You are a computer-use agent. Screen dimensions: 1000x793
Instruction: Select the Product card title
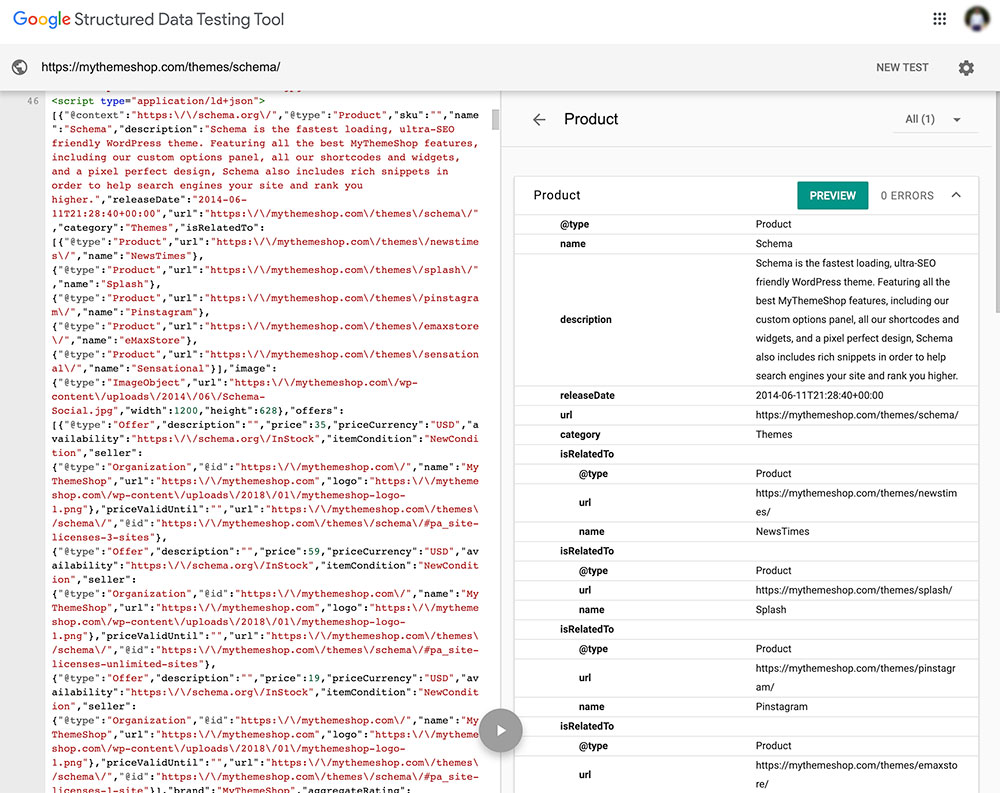tap(557, 195)
